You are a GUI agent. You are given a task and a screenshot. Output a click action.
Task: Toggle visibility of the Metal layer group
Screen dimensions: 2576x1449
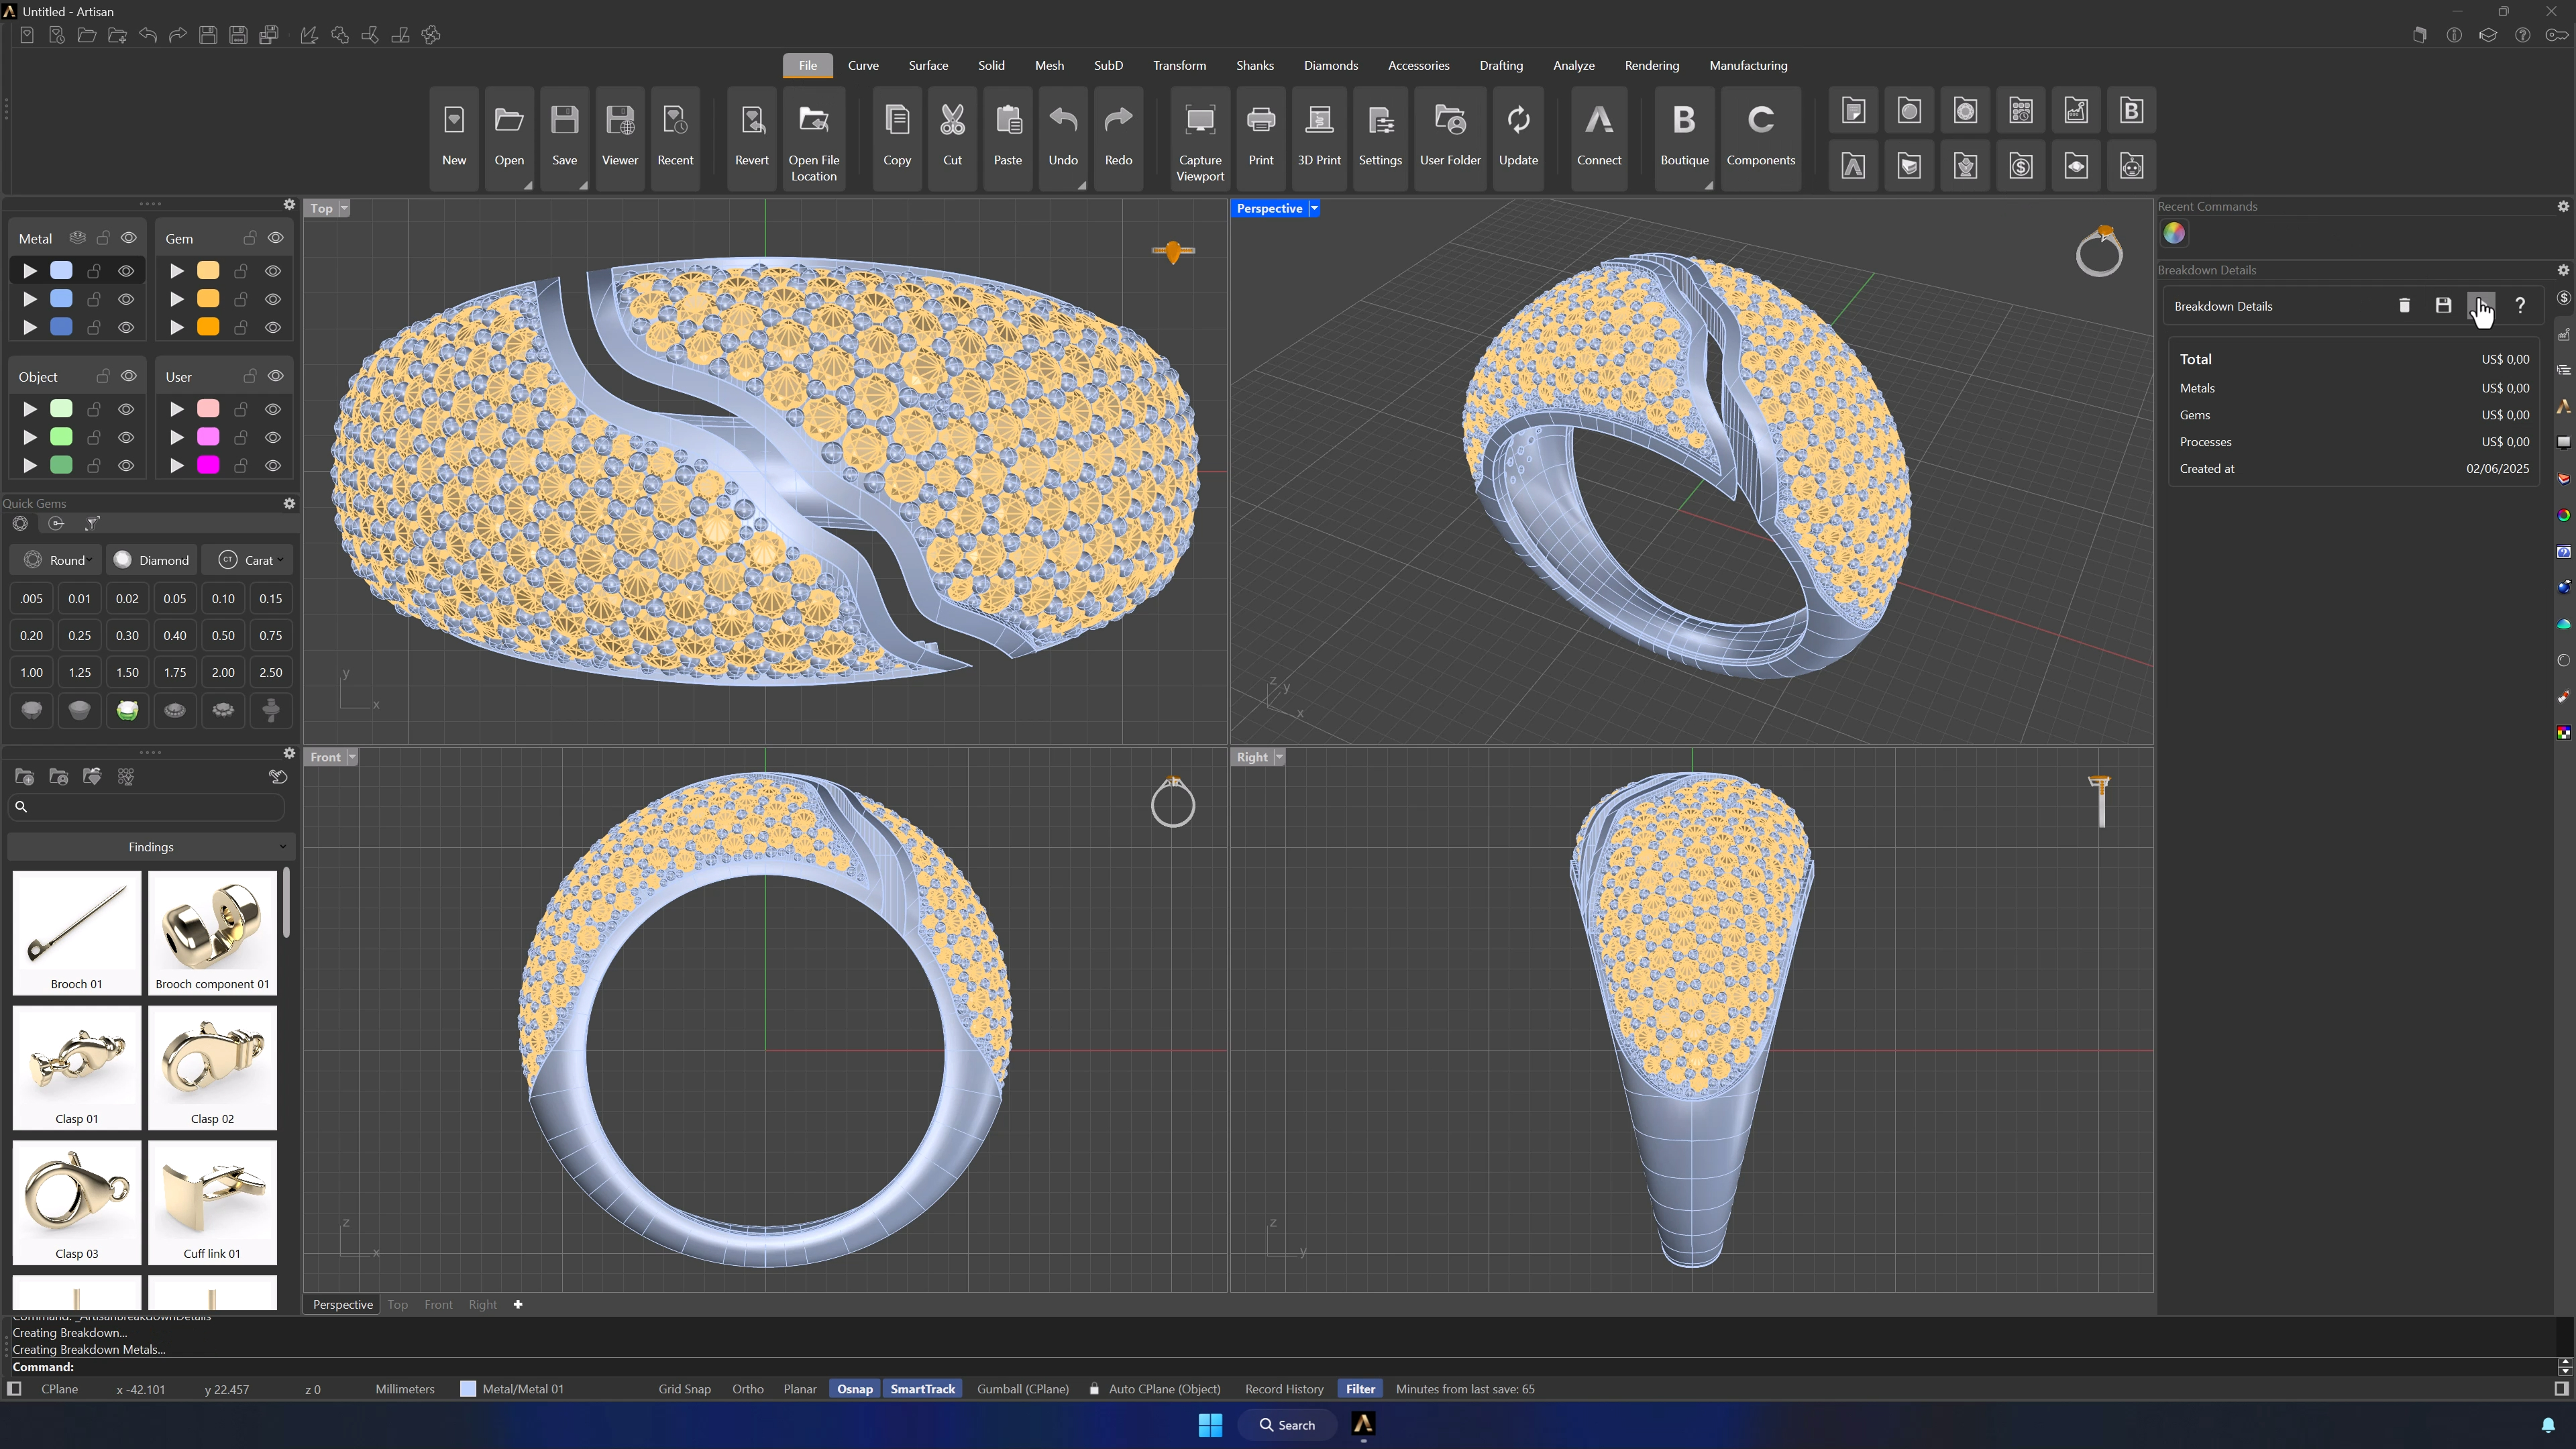tap(129, 238)
